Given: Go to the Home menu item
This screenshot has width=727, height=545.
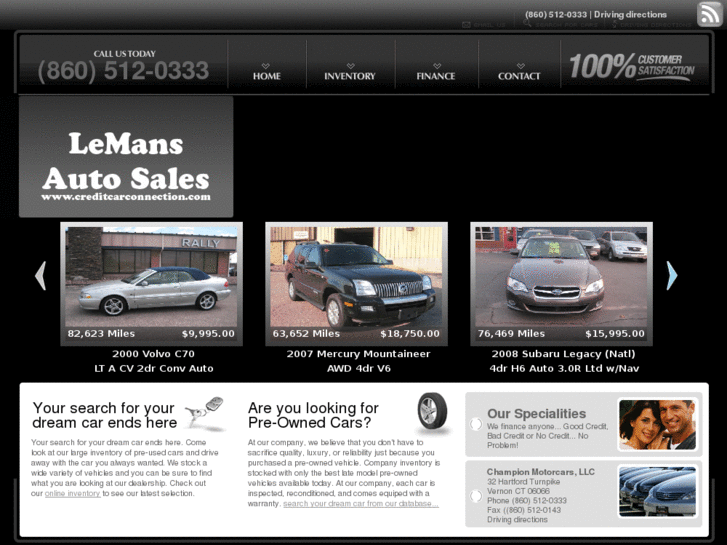Looking at the screenshot, I should [x=267, y=76].
